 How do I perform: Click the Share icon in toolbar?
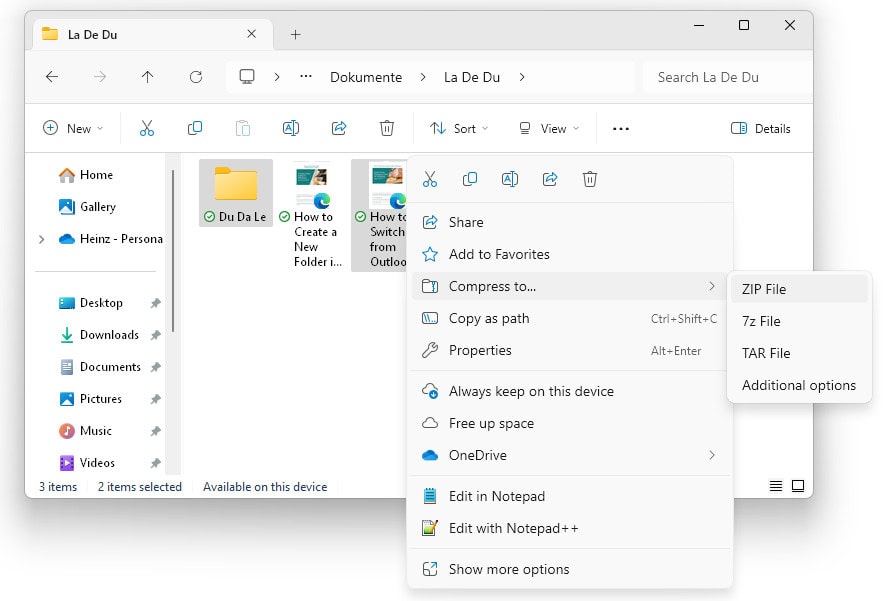[x=339, y=128]
